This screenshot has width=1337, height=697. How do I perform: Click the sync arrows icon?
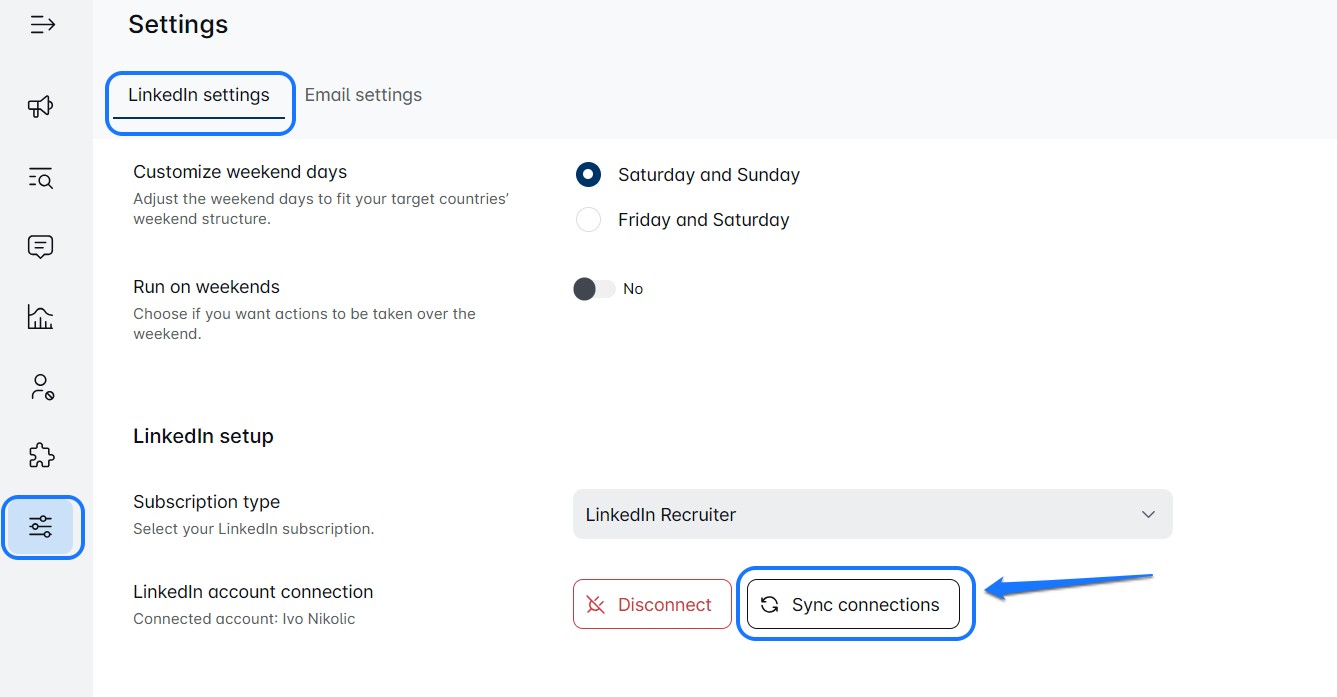(769, 604)
